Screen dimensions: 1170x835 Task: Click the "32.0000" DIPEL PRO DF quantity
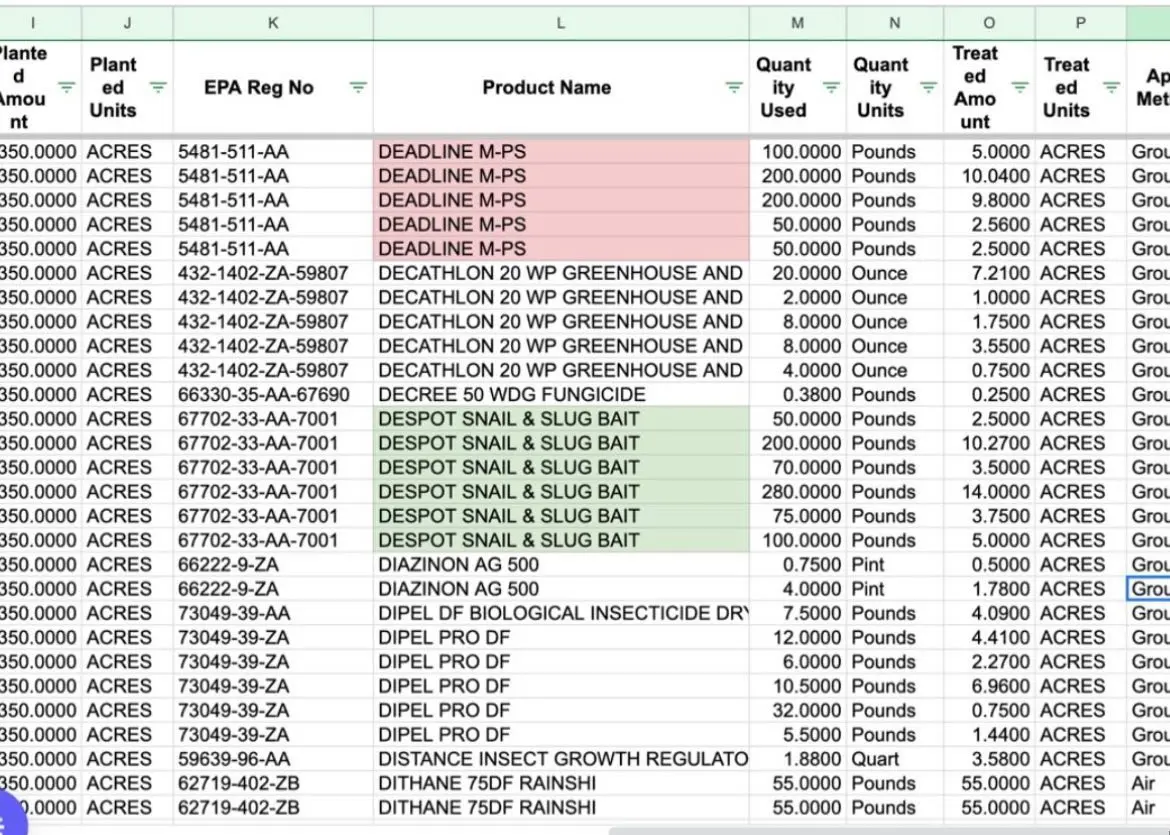point(798,710)
